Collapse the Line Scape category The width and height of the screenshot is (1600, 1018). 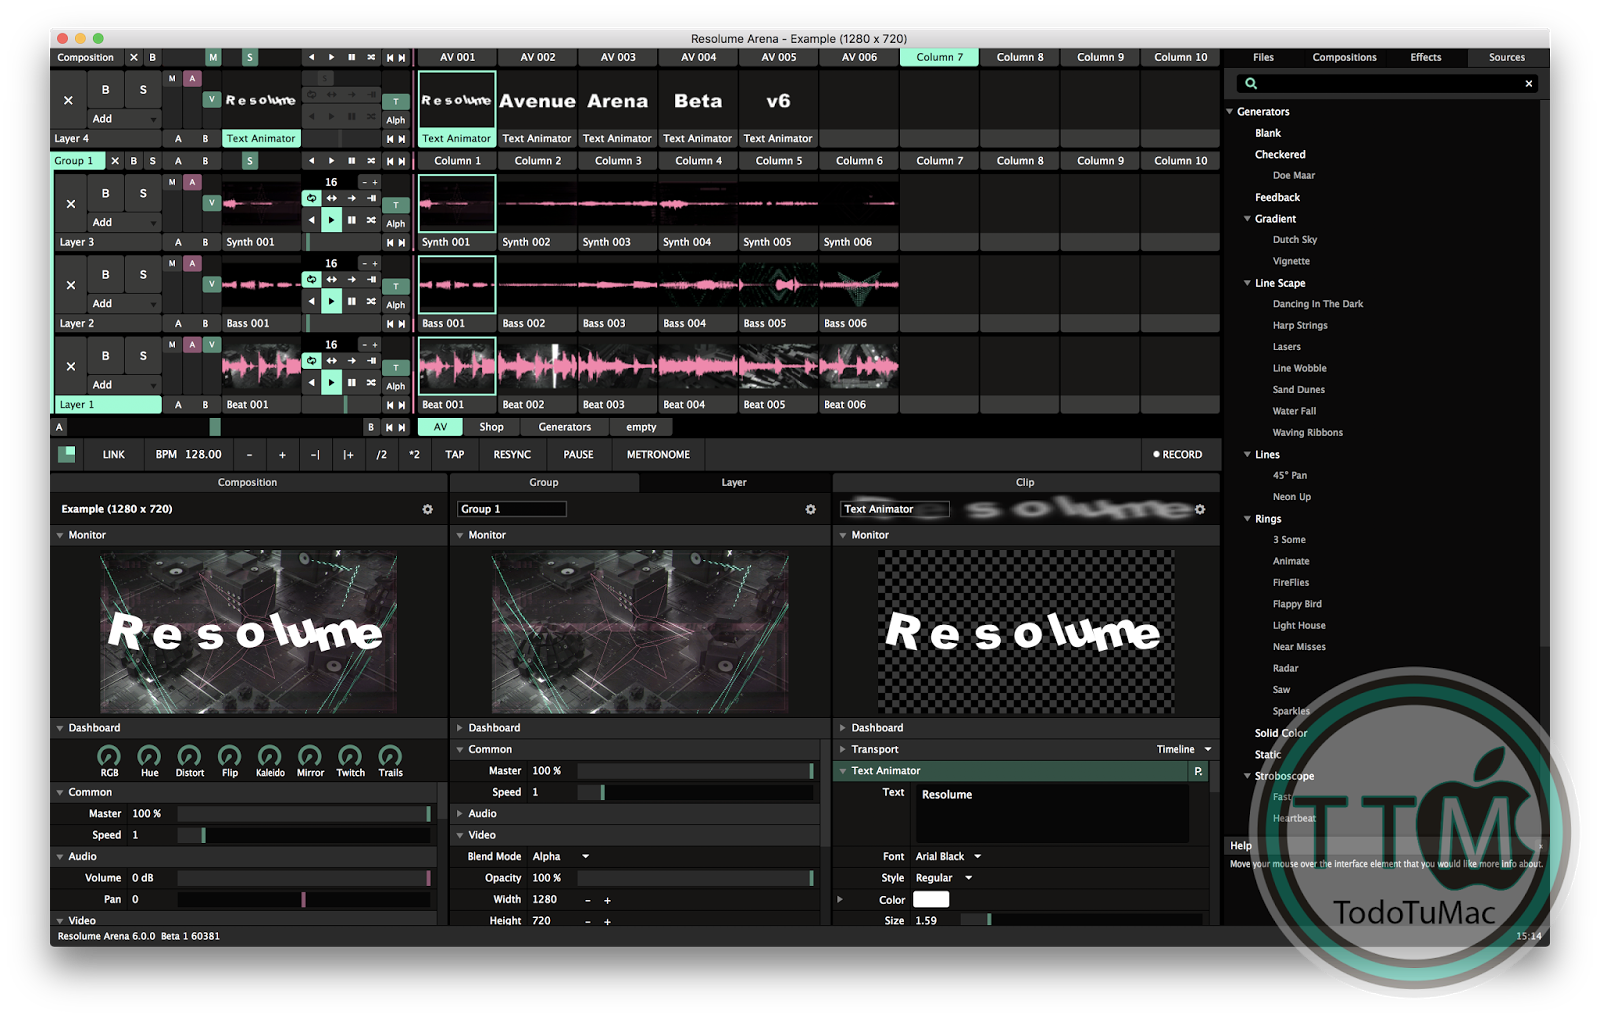point(1247,283)
